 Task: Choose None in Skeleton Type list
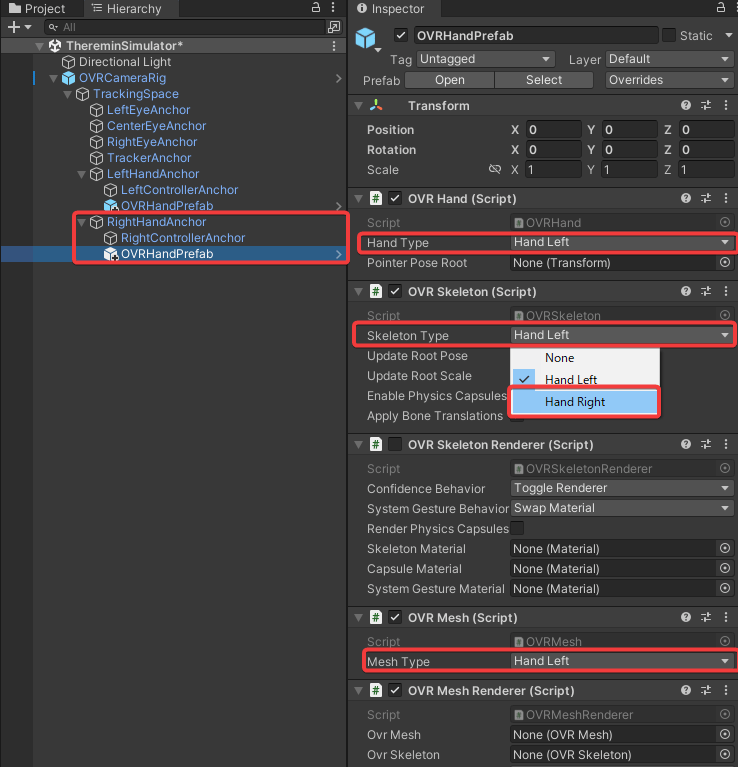(x=585, y=358)
